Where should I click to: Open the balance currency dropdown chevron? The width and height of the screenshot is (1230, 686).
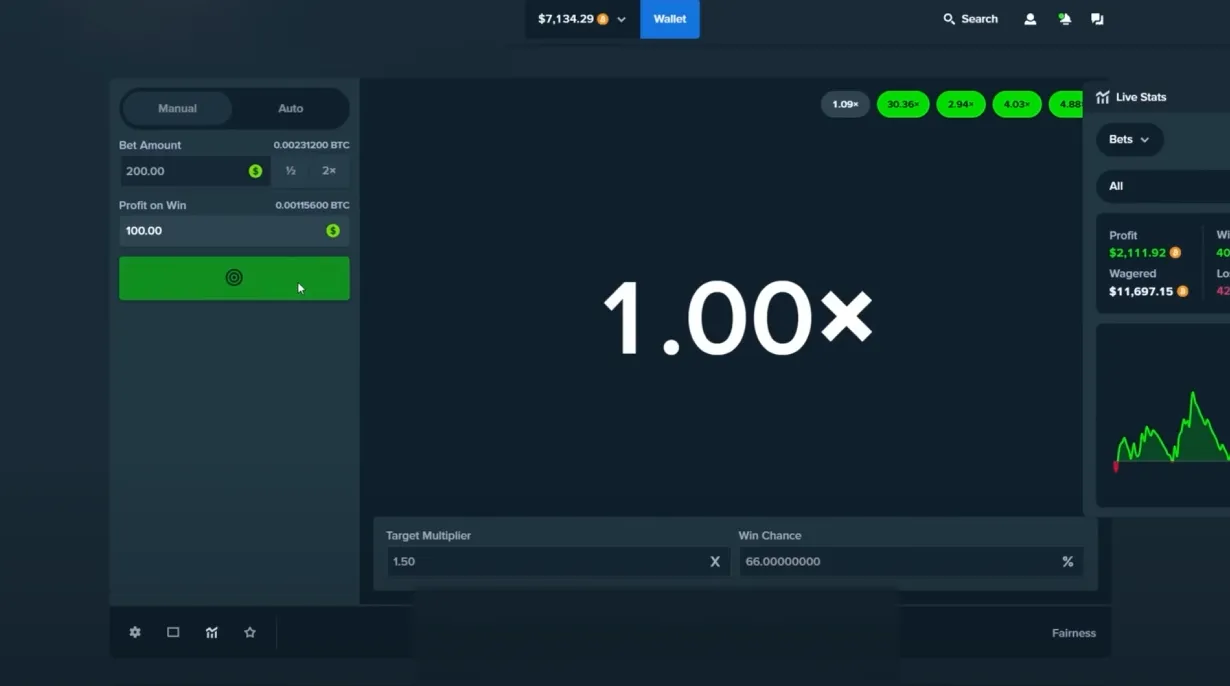click(x=621, y=19)
